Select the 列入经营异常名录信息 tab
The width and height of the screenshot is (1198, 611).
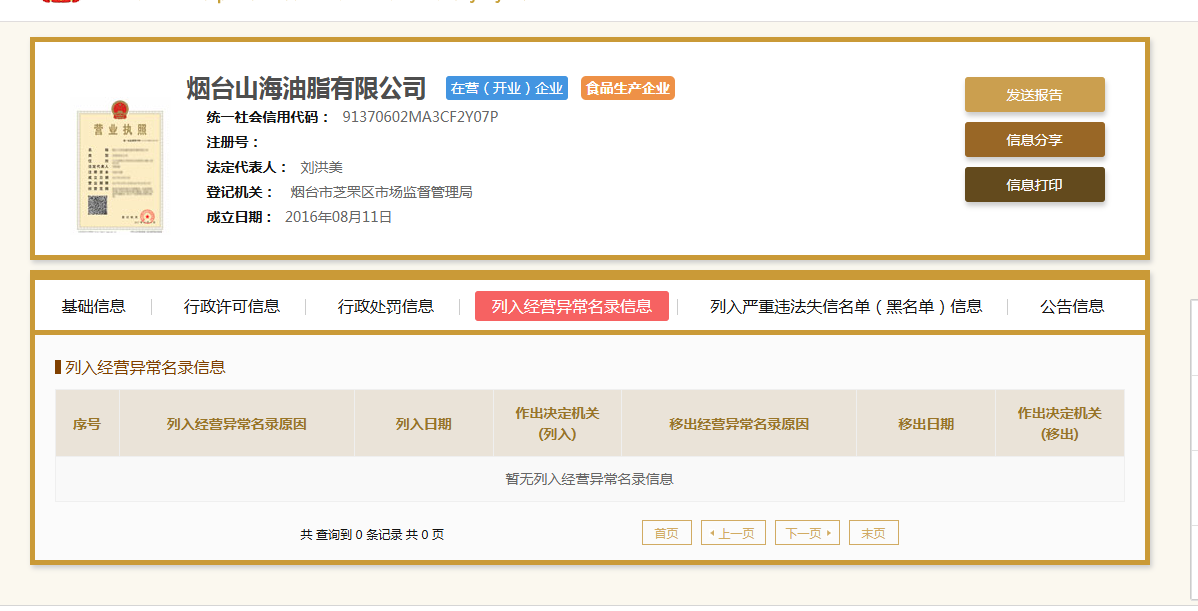pos(571,306)
